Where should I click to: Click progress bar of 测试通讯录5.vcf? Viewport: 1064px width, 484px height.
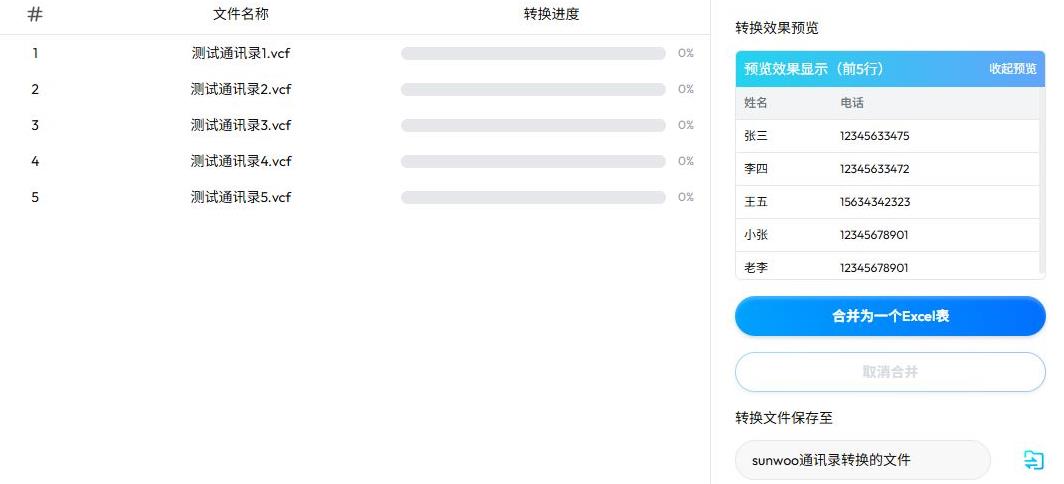point(533,197)
